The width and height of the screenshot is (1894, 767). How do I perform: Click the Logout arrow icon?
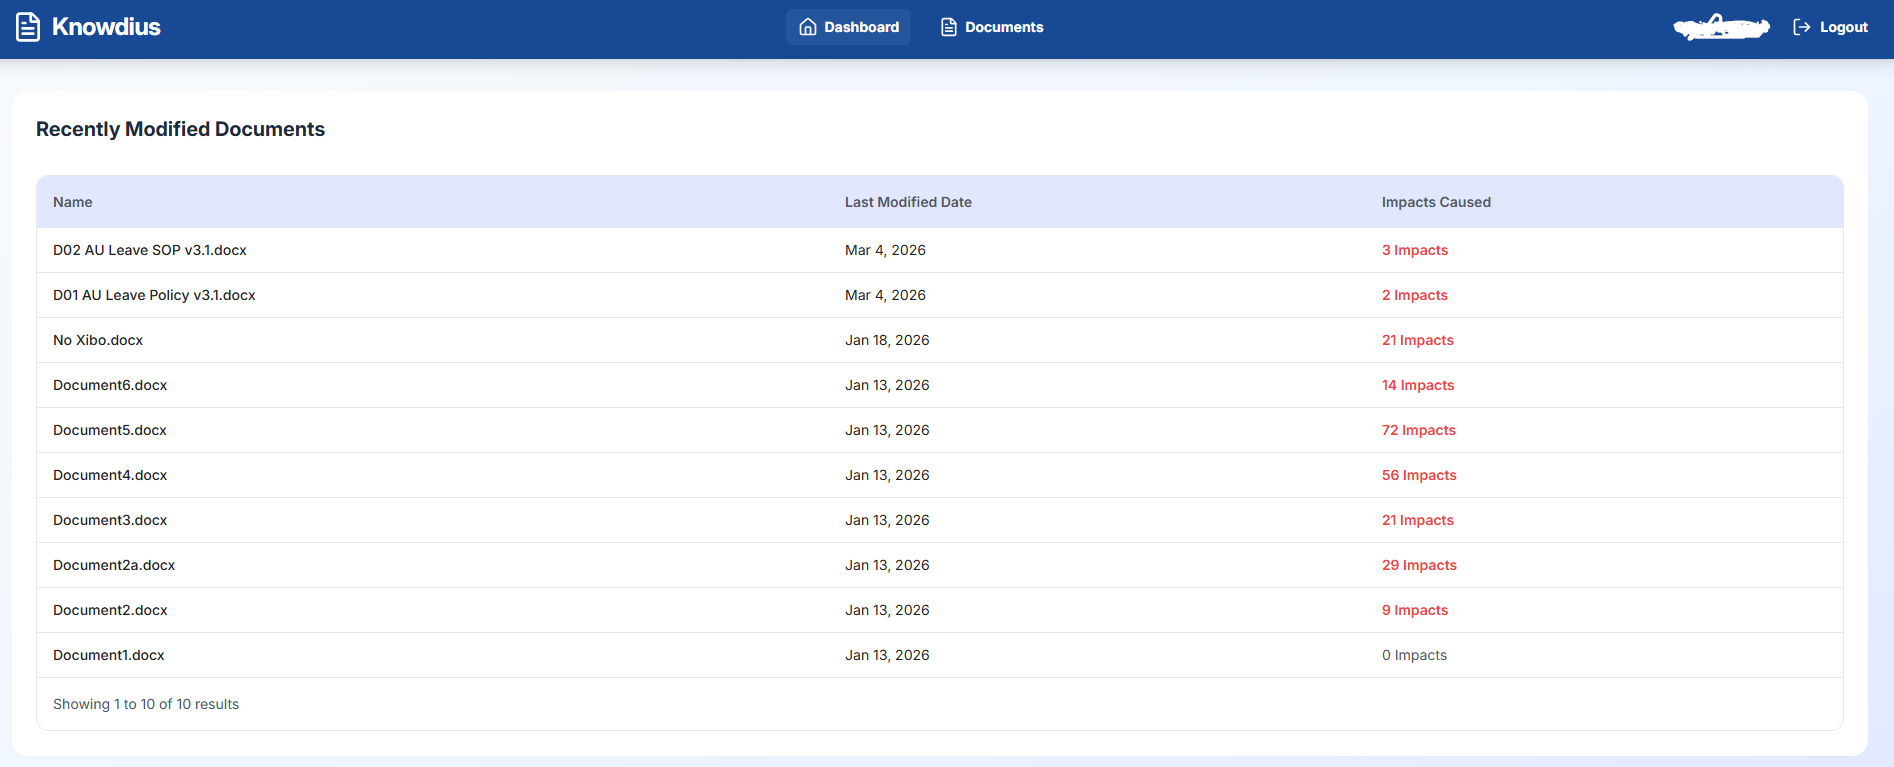pyautogui.click(x=1802, y=27)
